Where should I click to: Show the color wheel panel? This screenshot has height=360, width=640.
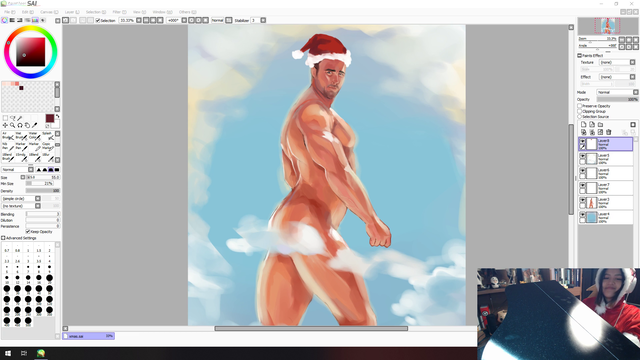pos(4,20)
